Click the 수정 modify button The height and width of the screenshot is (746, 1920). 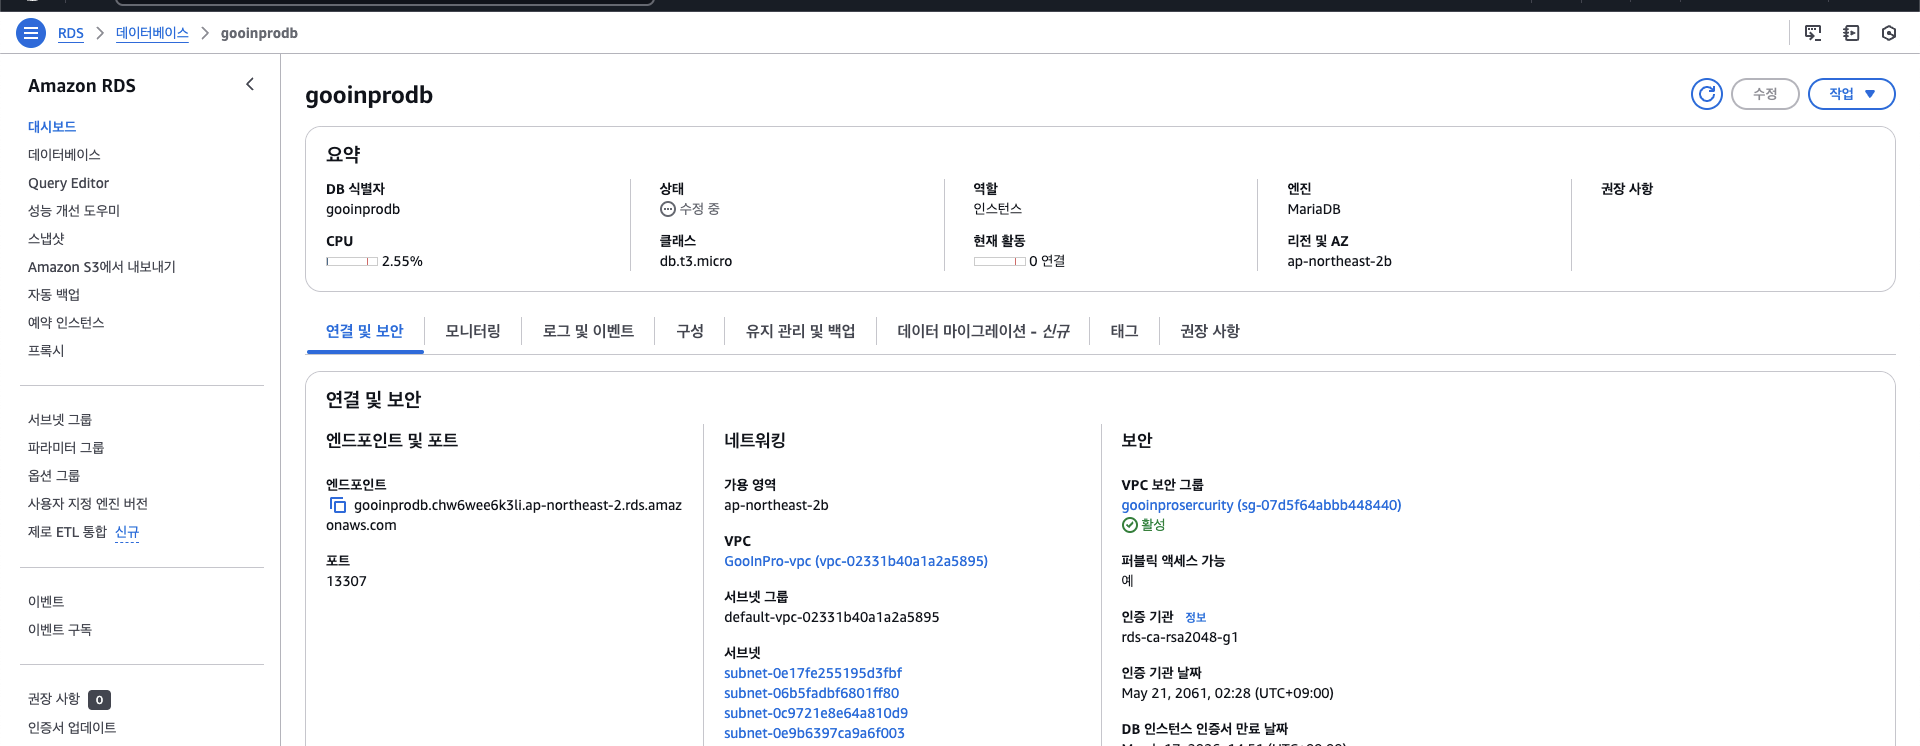pyautogui.click(x=1765, y=94)
